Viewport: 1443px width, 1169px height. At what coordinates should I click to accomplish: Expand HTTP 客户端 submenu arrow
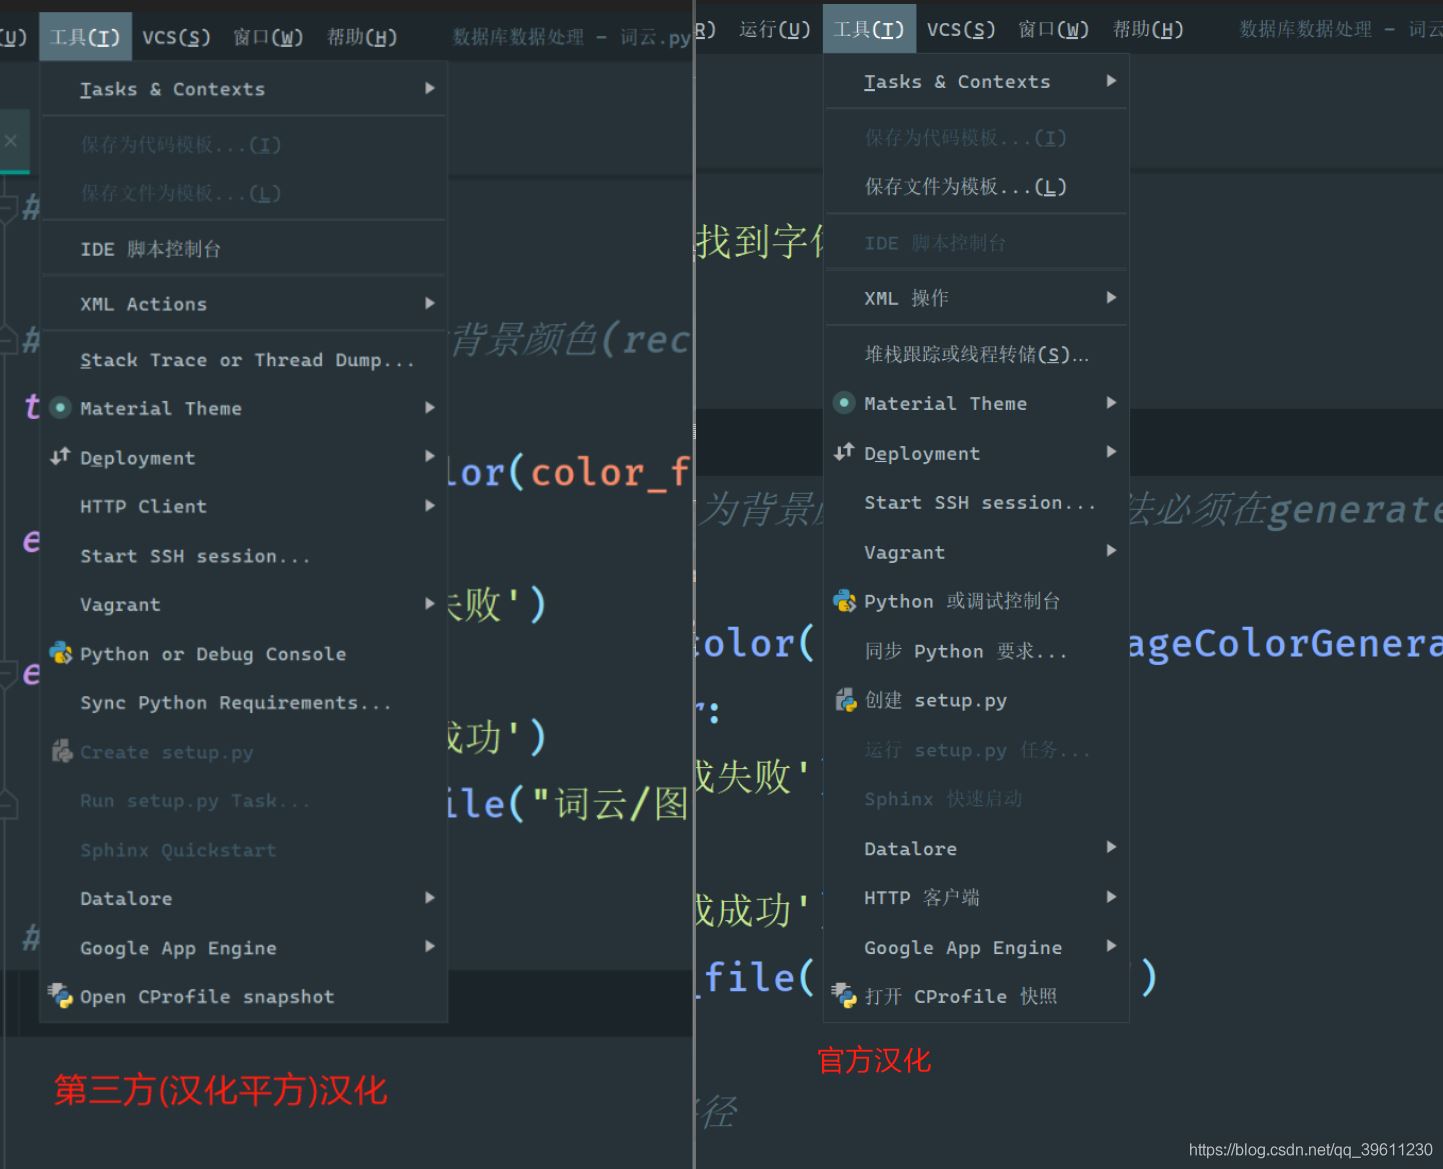(1111, 897)
